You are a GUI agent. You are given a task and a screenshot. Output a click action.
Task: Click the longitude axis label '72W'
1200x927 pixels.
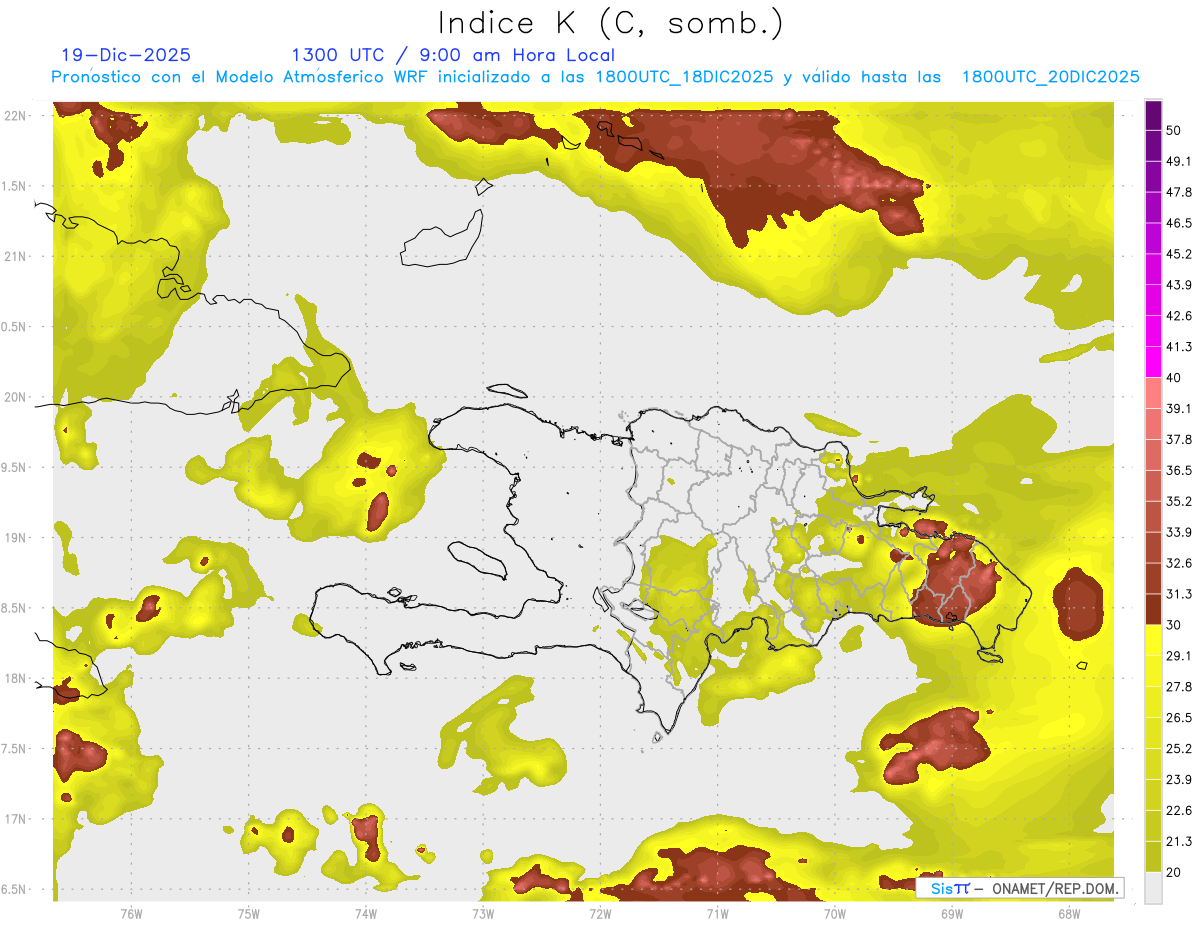600,913
